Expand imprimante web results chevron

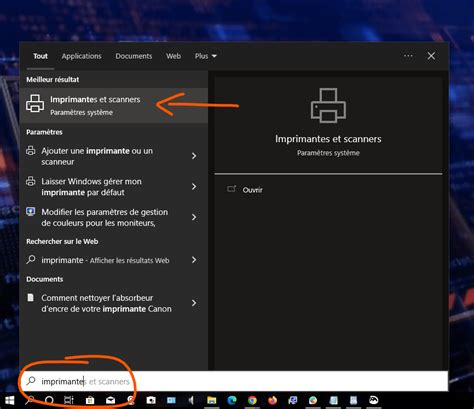[194, 260]
